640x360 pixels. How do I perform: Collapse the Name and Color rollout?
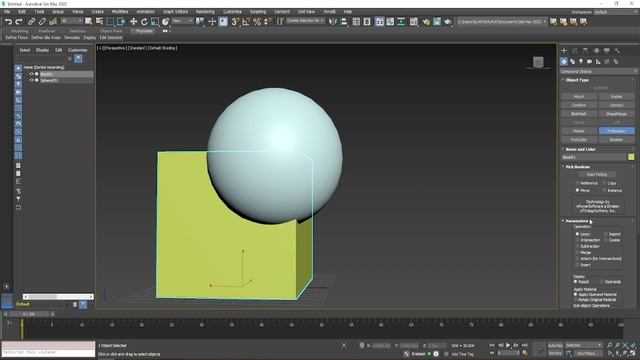[x=580, y=149]
